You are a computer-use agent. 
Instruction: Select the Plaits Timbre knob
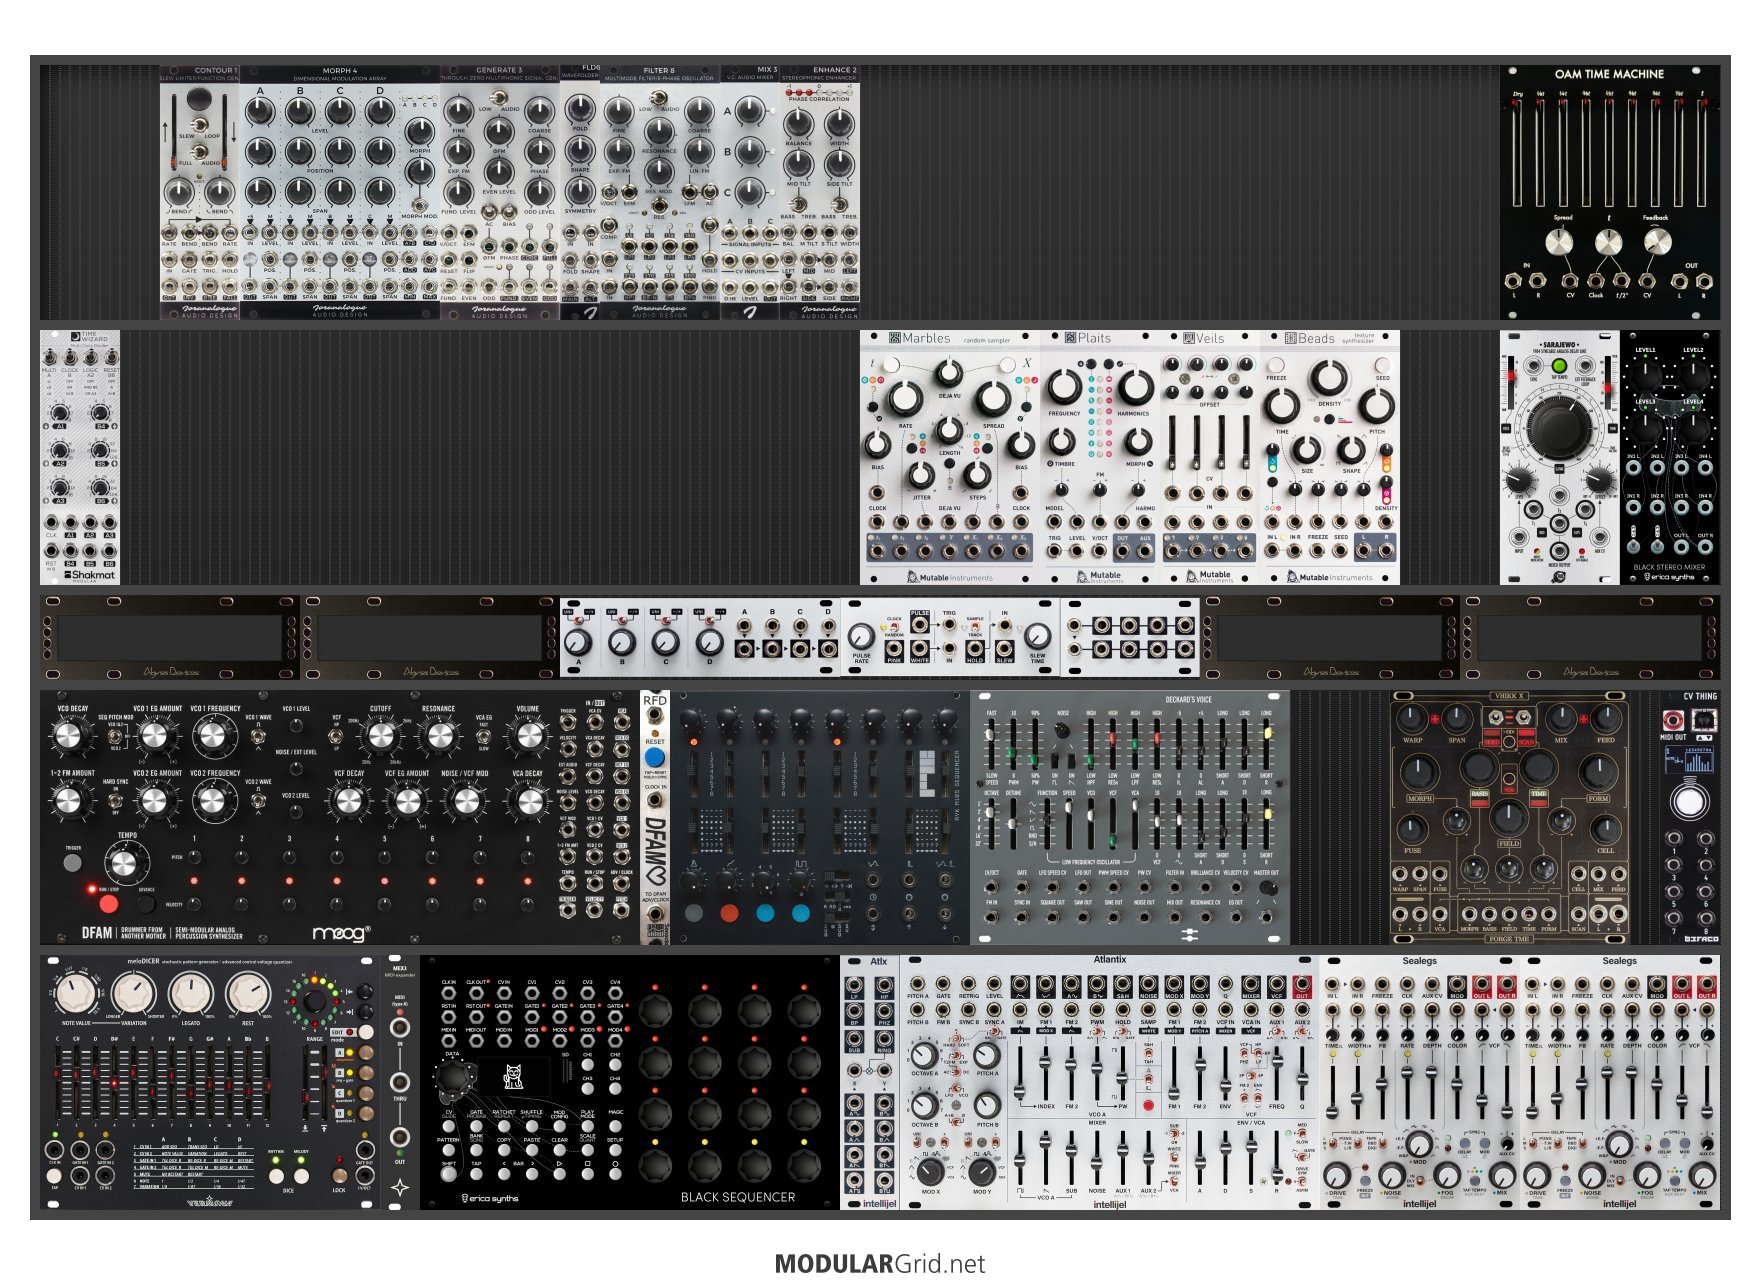coord(1062,441)
